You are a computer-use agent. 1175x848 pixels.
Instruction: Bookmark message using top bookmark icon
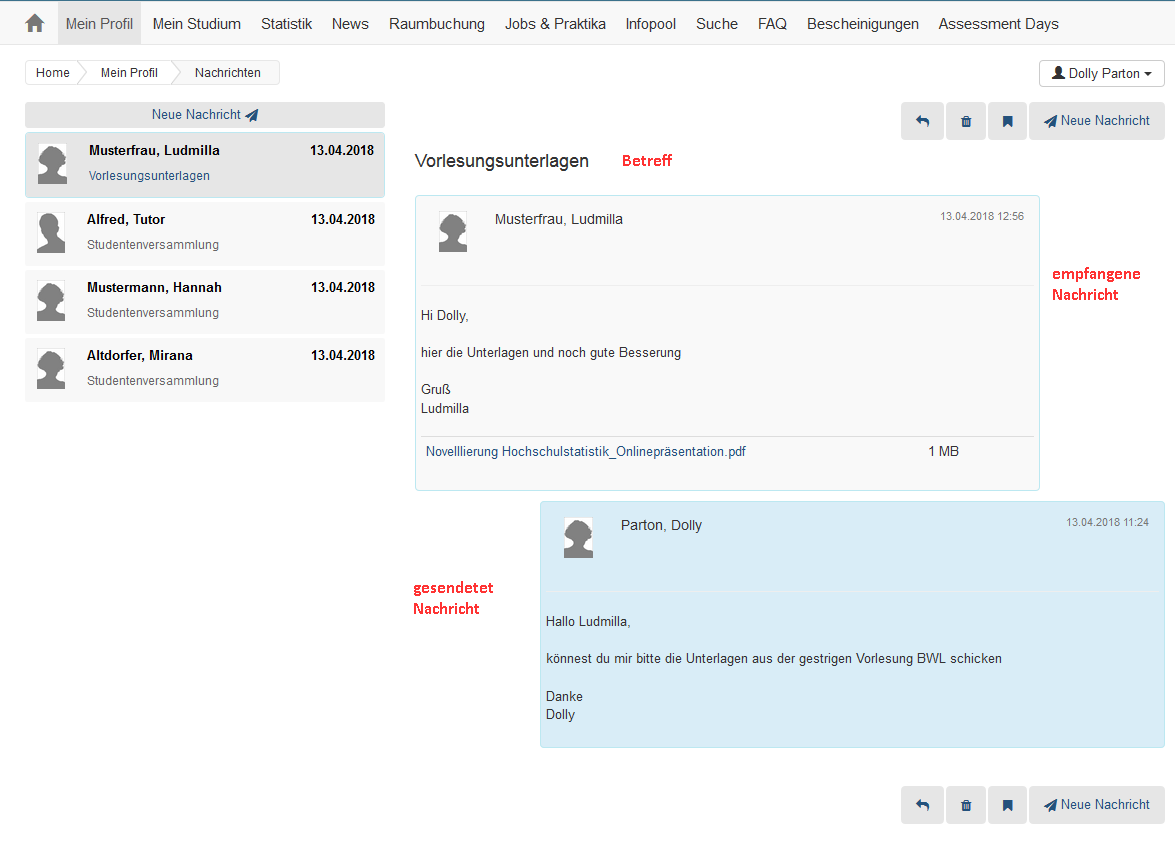point(1007,121)
